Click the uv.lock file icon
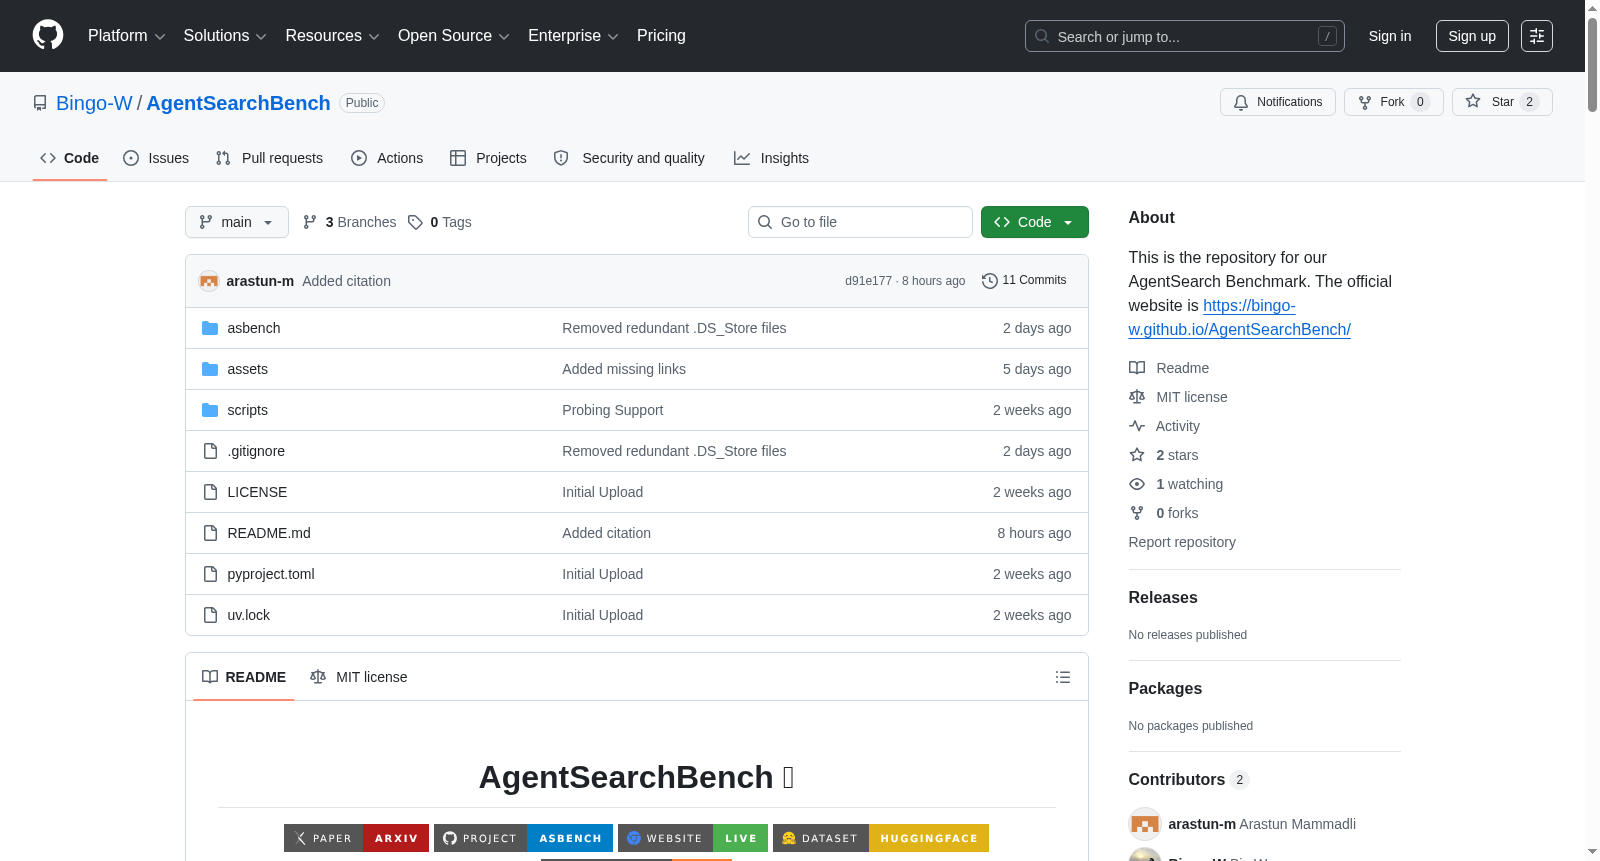Image resolution: width=1600 pixels, height=861 pixels. [x=210, y=615]
